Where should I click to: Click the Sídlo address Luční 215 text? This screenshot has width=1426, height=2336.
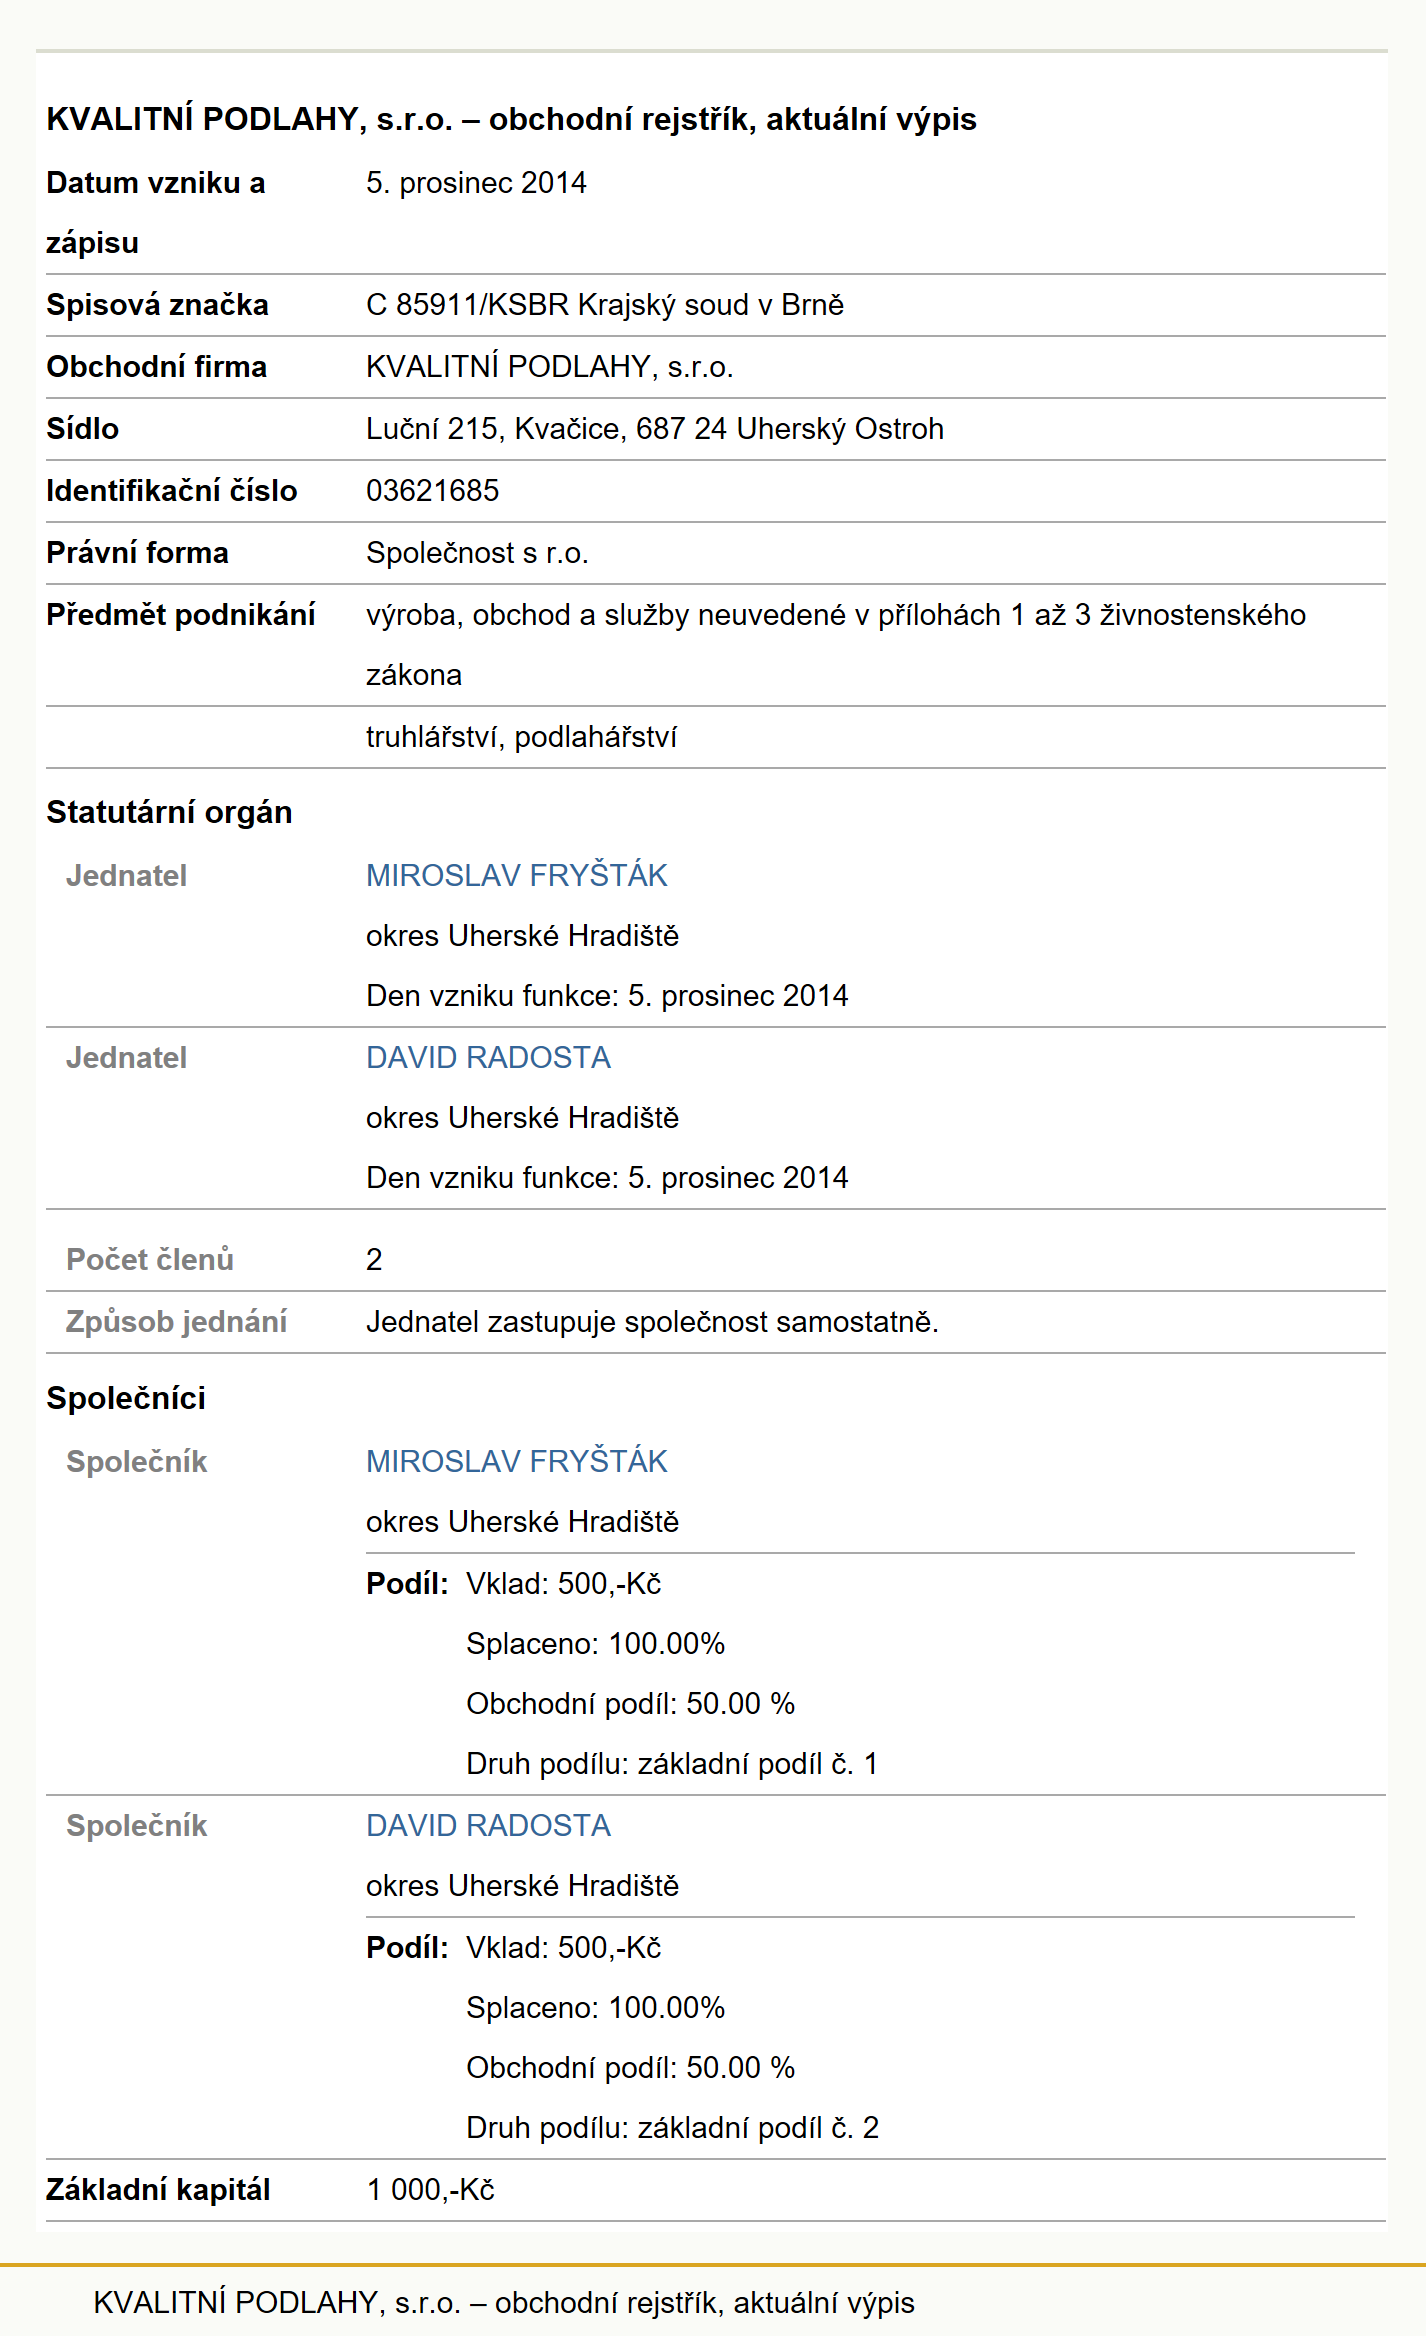654,429
